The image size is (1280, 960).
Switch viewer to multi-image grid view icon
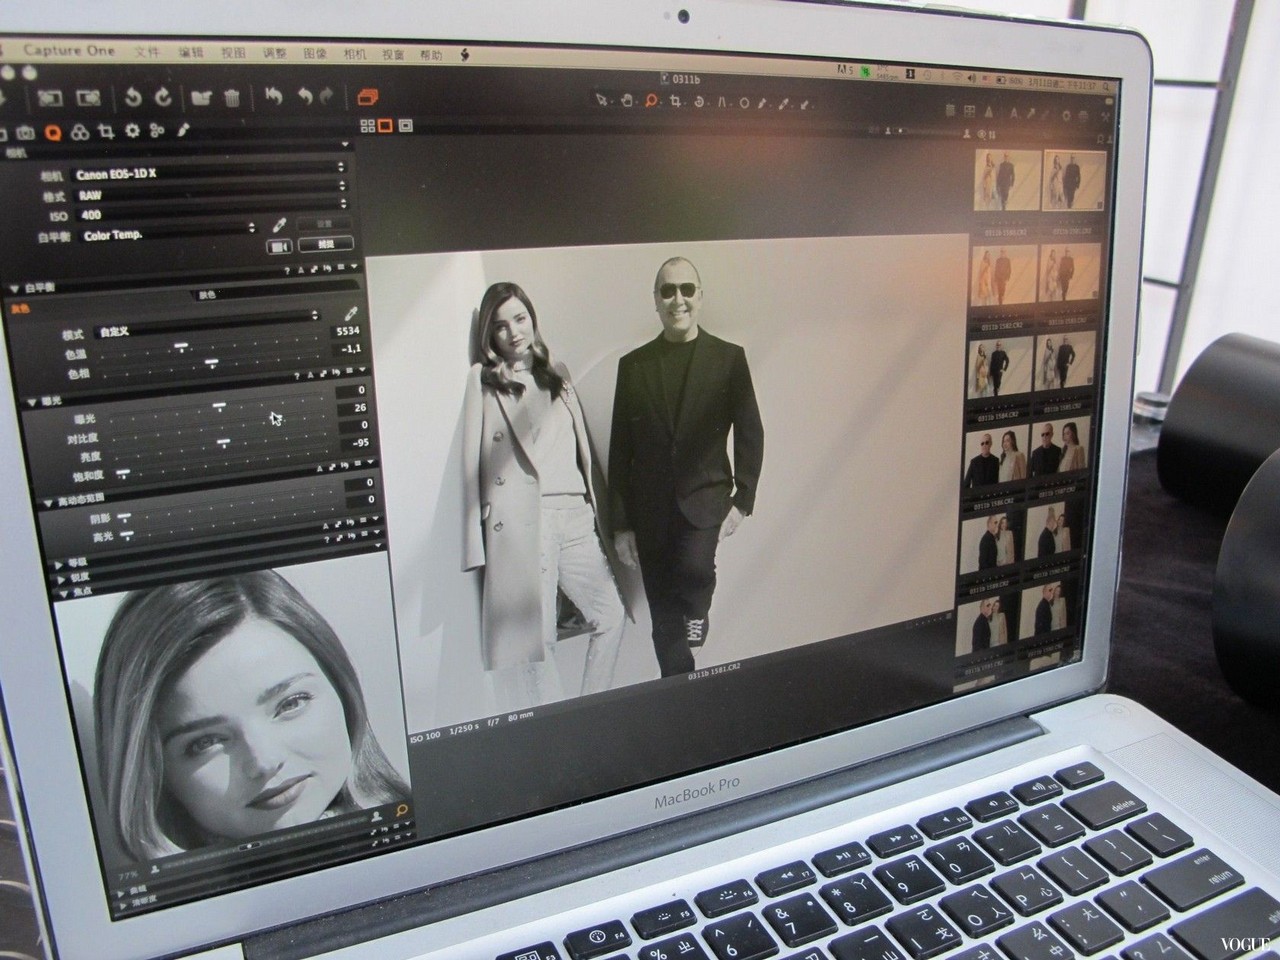coord(367,125)
